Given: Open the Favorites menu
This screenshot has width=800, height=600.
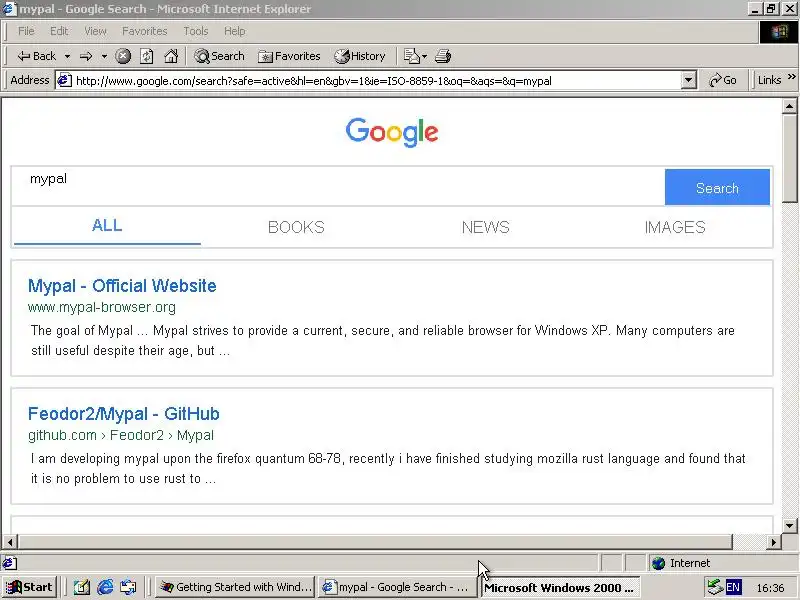Looking at the screenshot, I should click(x=144, y=31).
